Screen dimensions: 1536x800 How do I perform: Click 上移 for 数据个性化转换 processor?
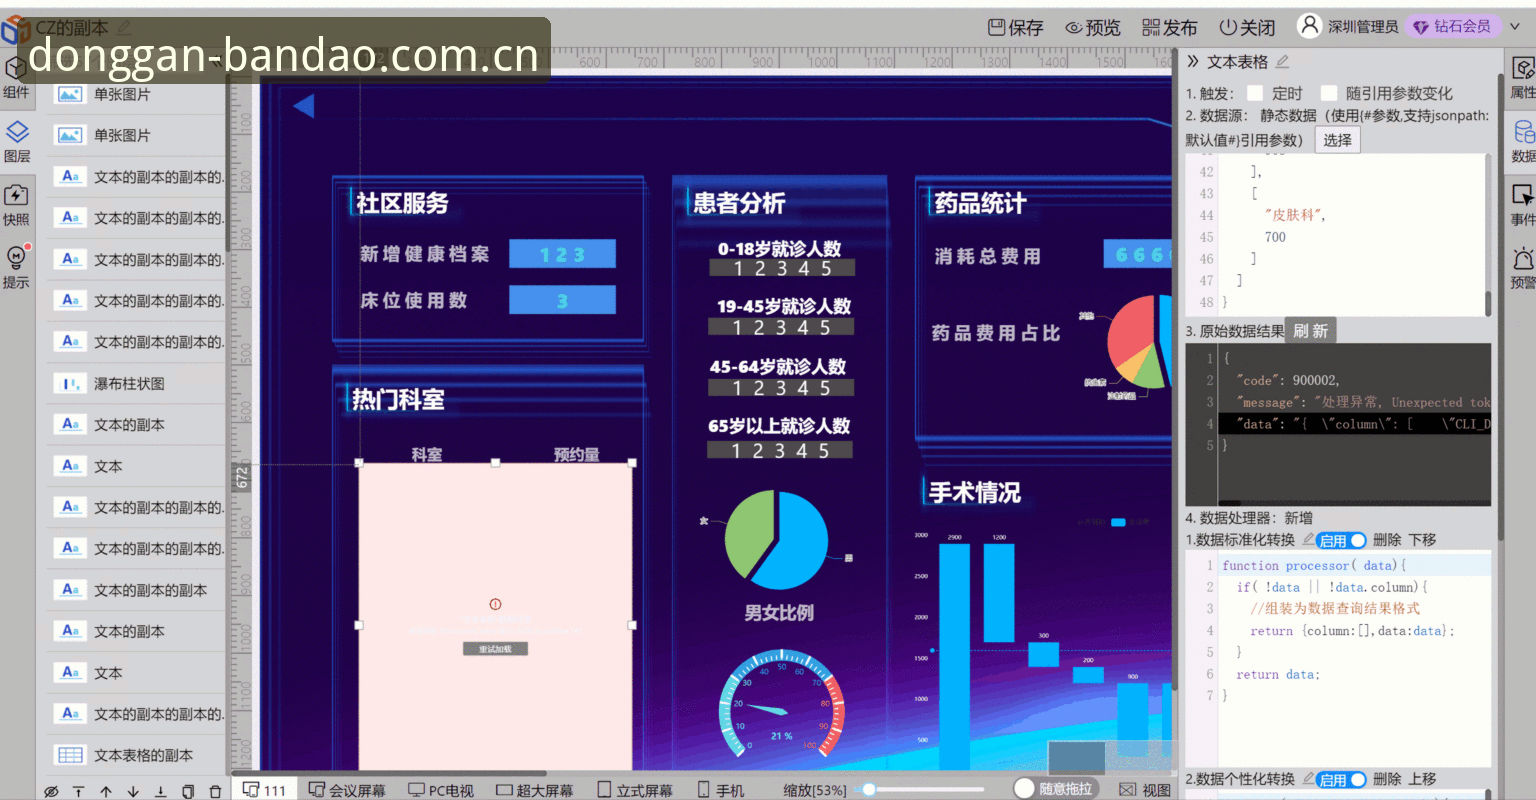[1422, 779]
